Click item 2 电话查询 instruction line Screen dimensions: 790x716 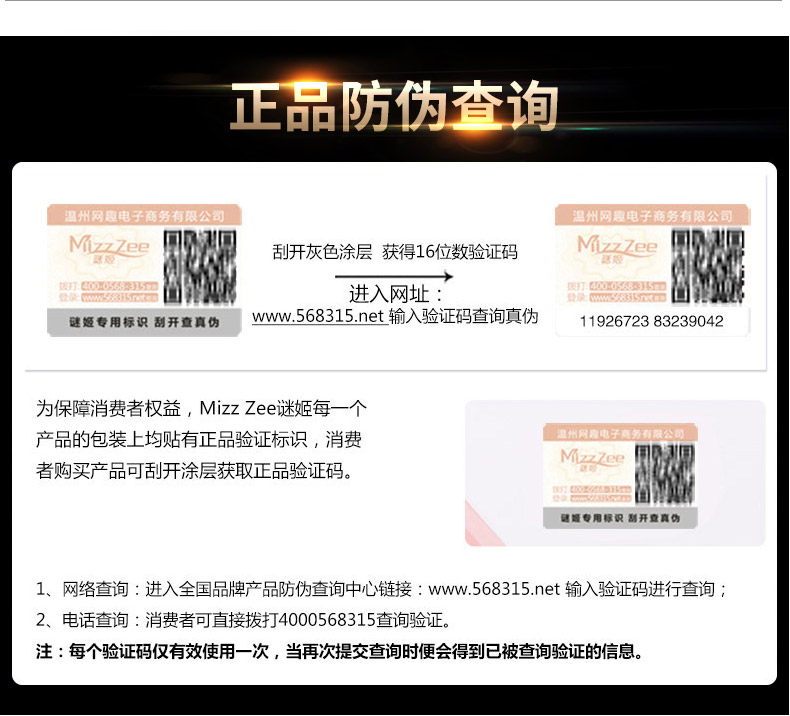[x=243, y=620]
